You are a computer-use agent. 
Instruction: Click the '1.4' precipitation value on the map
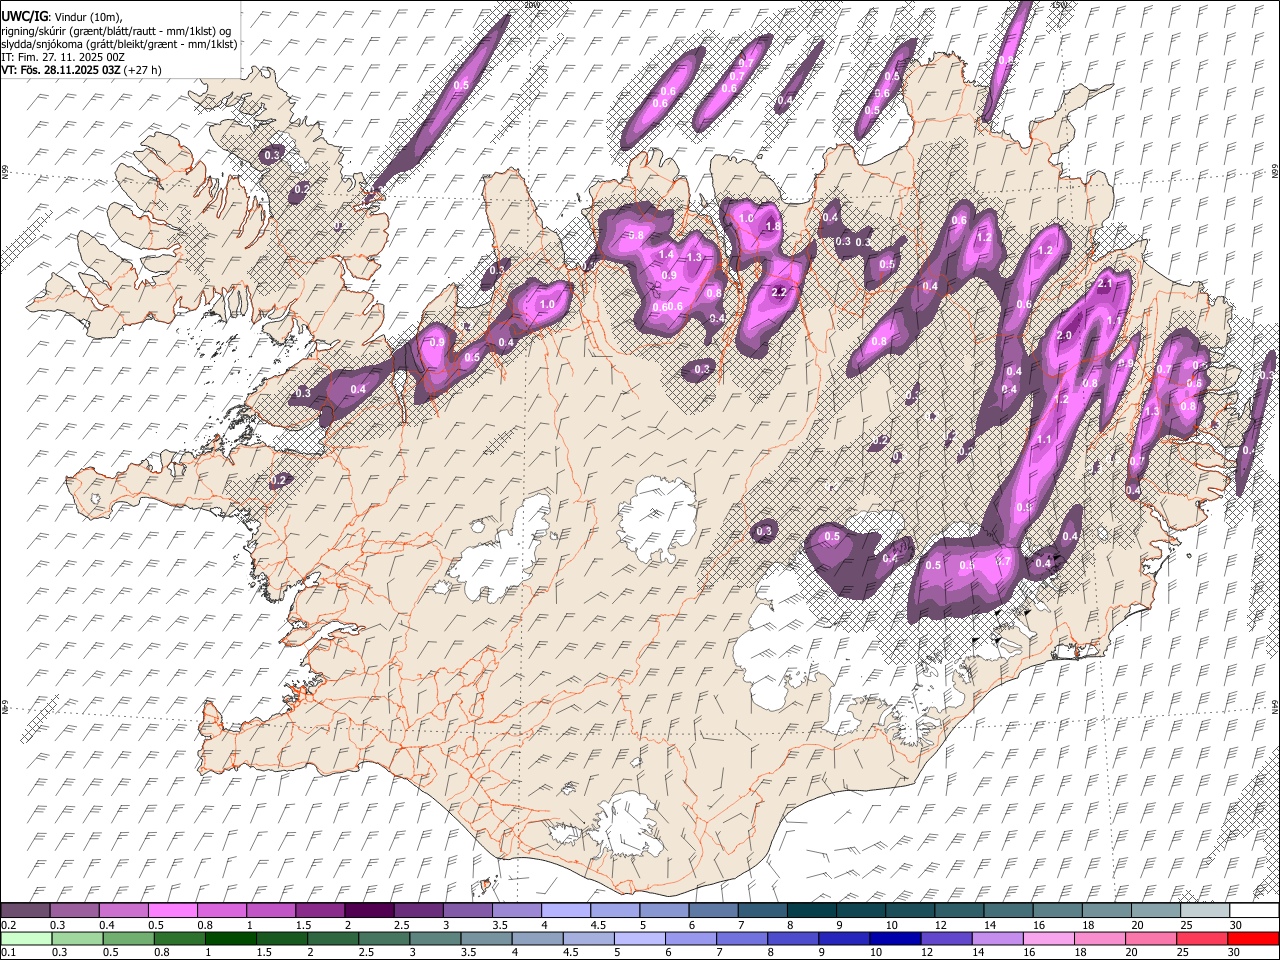pos(667,255)
